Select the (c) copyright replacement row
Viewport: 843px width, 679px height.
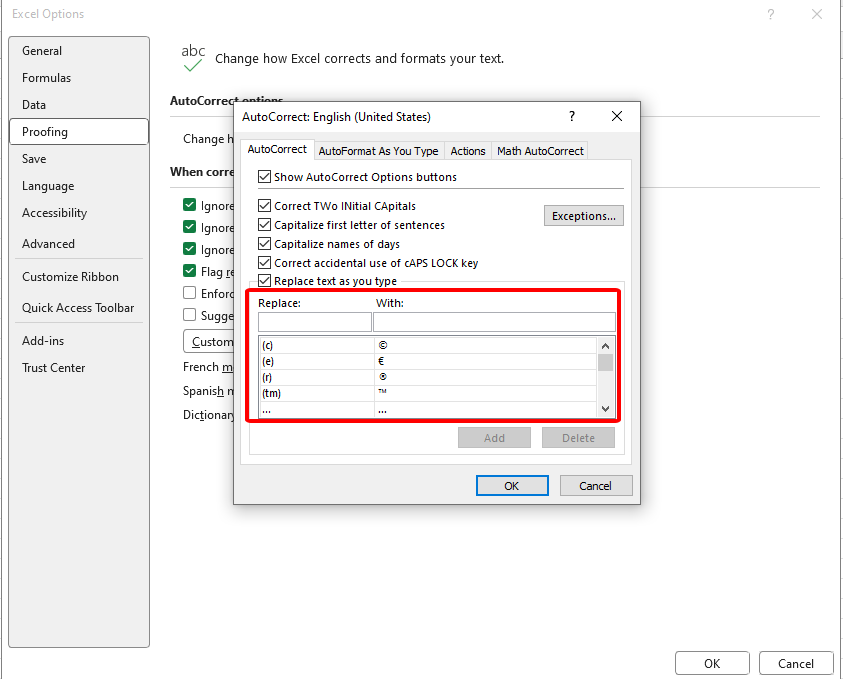(427, 345)
